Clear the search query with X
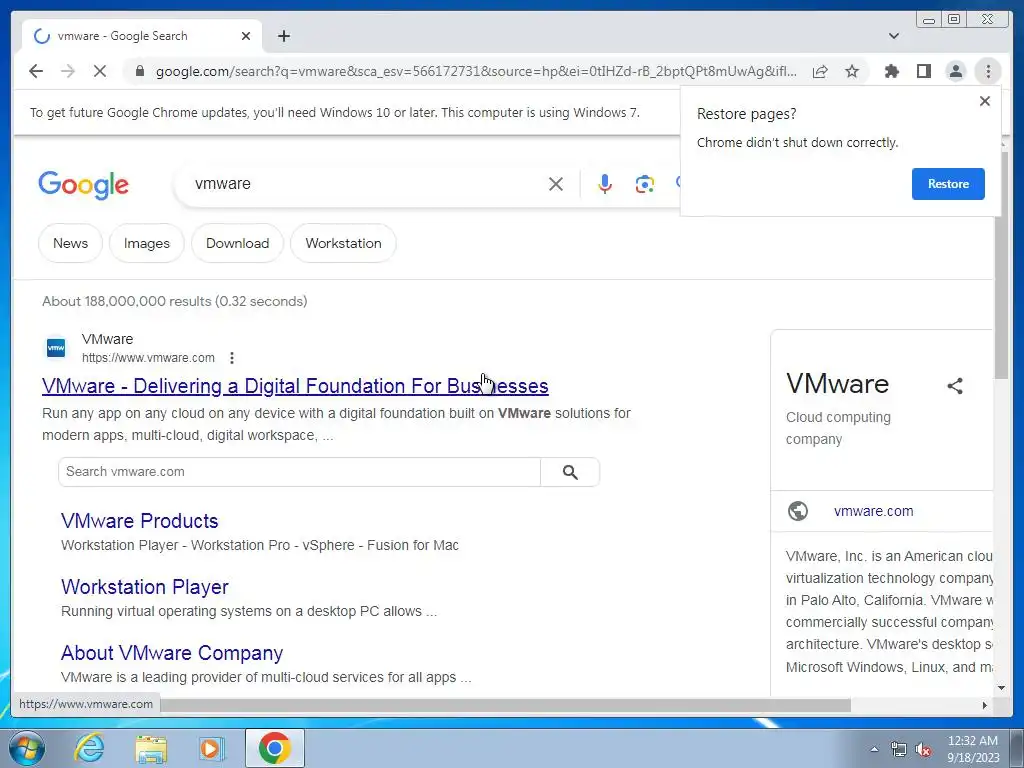1024x768 pixels. (556, 184)
